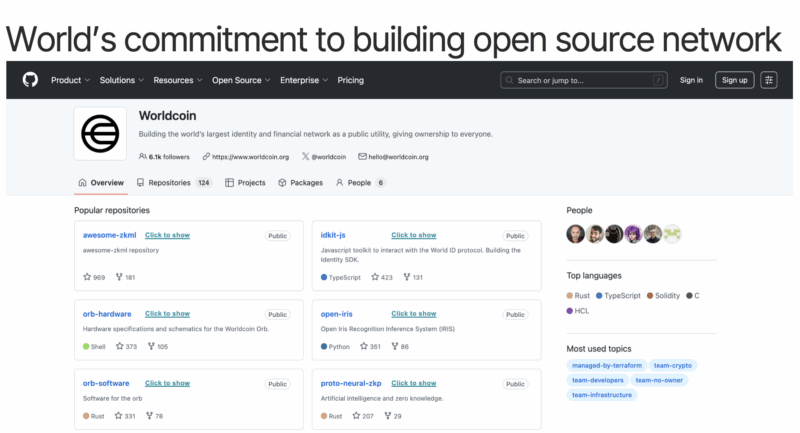
Task: Expand the Enterprise menu
Action: [x=304, y=80]
